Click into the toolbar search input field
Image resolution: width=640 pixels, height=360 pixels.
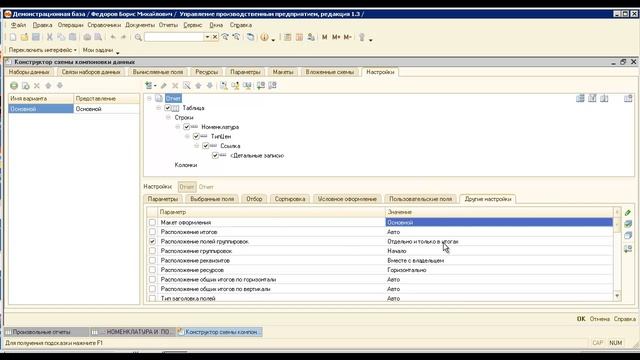174,37
